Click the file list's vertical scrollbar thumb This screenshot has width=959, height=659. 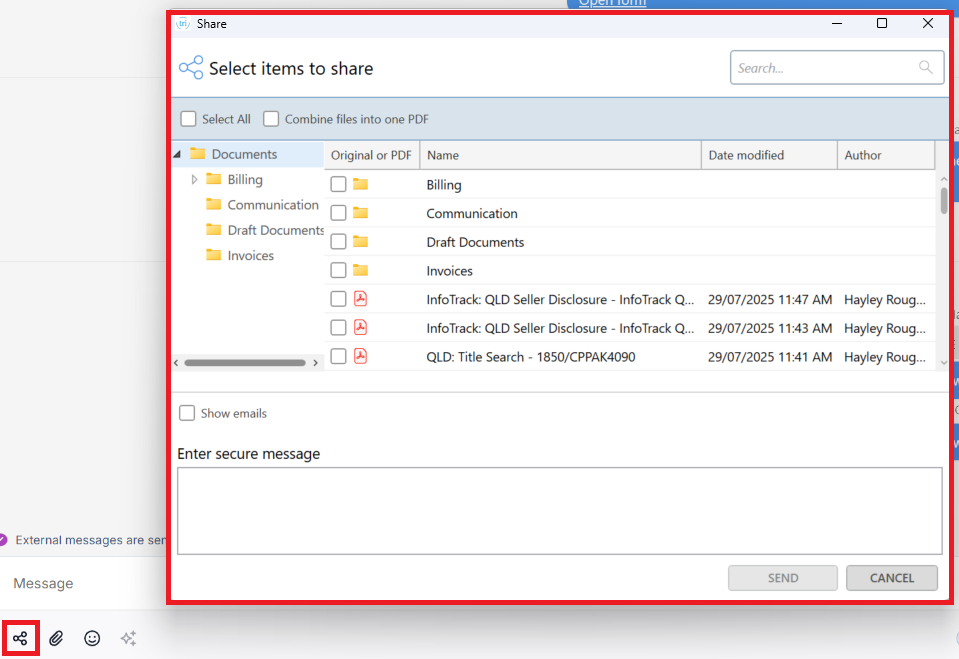point(944,201)
